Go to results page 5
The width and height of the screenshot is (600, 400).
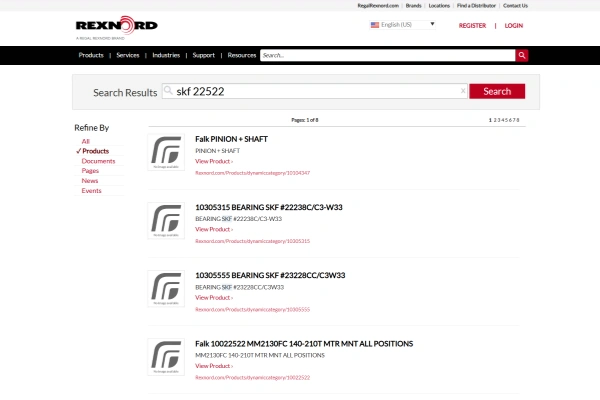tap(507, 120)
